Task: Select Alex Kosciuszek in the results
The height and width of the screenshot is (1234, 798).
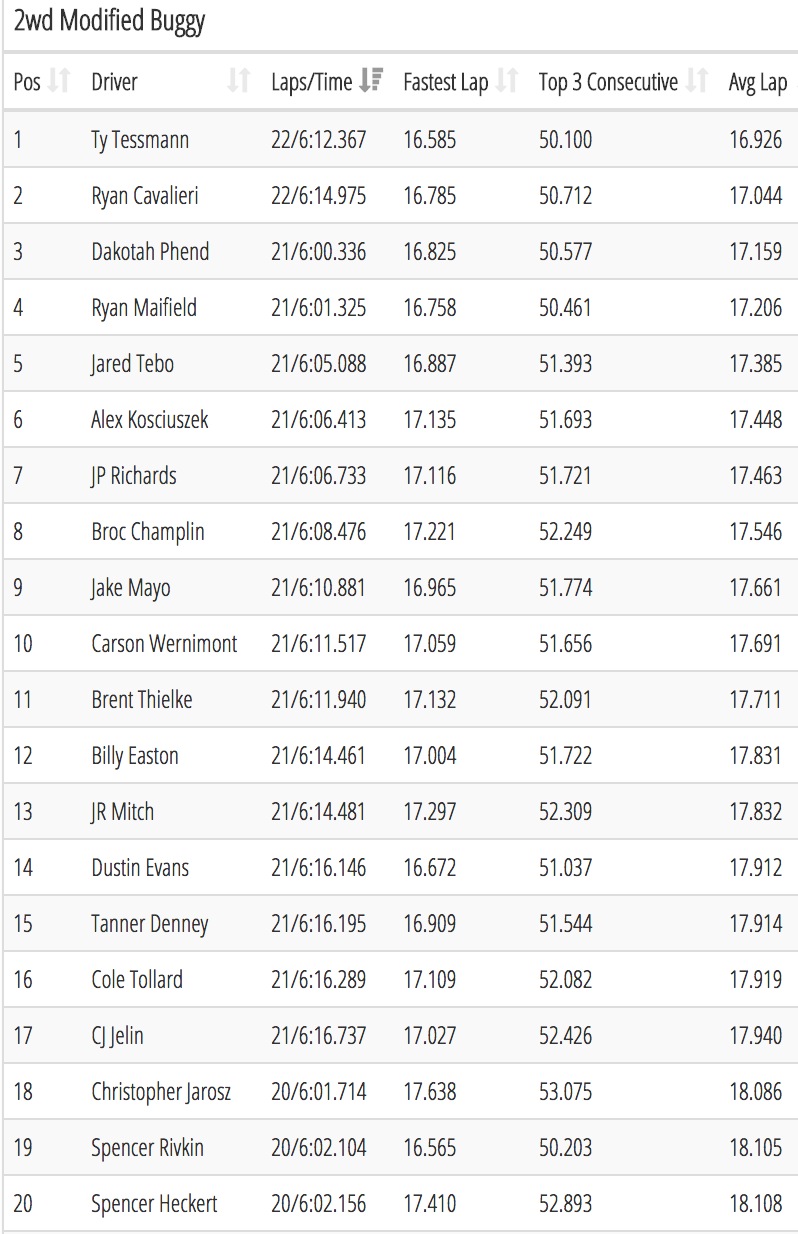Action: tap(150, 419)
